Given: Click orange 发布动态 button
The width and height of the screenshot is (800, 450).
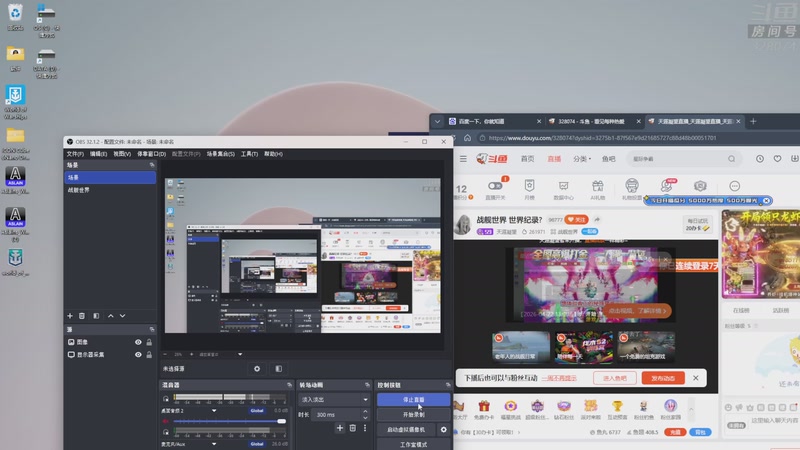Looking at the screenshot, I should (663, 378).
